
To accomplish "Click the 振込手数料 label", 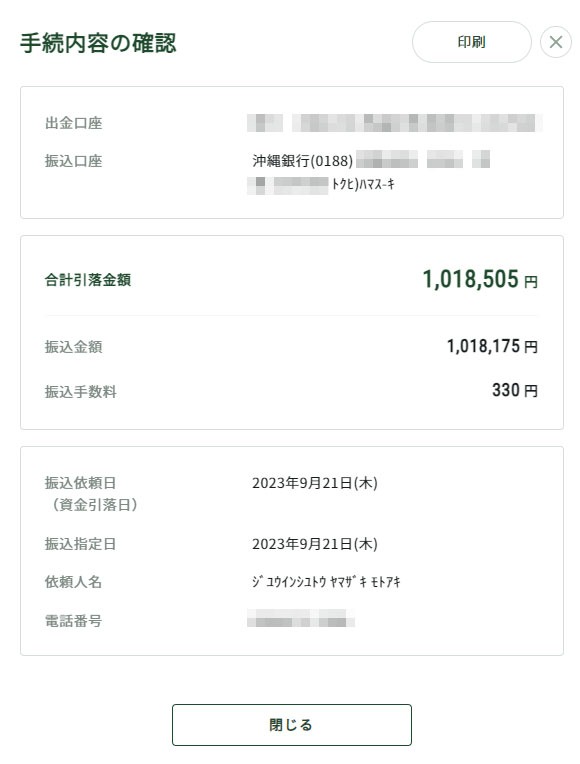I will point(81,392).
